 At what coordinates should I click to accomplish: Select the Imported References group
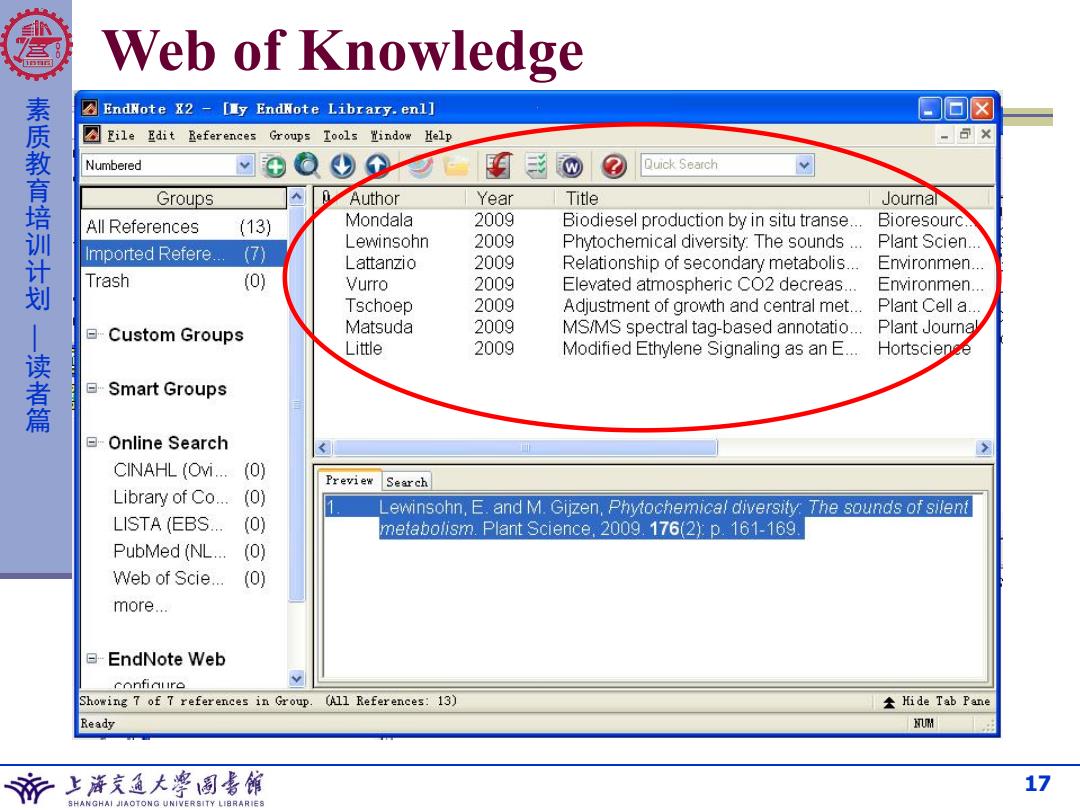point(183,253)
